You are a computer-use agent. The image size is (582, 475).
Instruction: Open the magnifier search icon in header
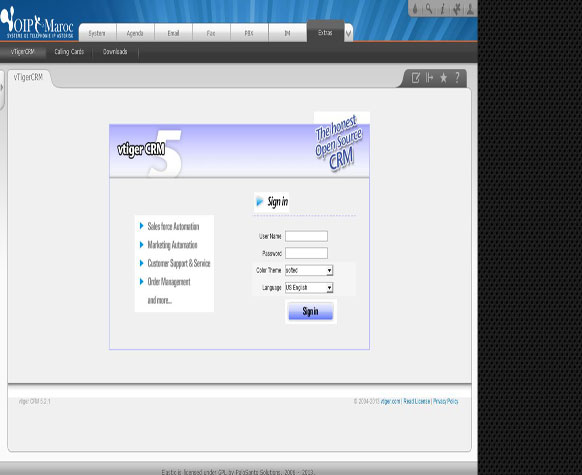[x=429, y=9]
